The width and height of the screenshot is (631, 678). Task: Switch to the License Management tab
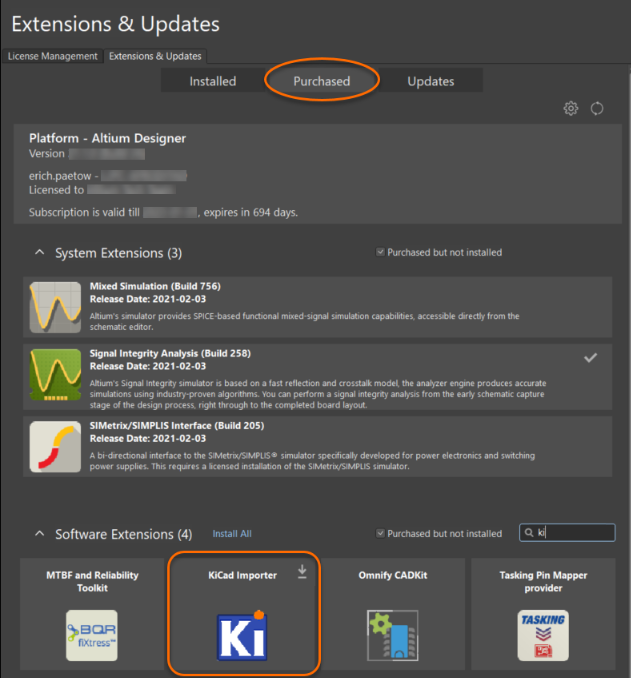(x=52, y=56)
